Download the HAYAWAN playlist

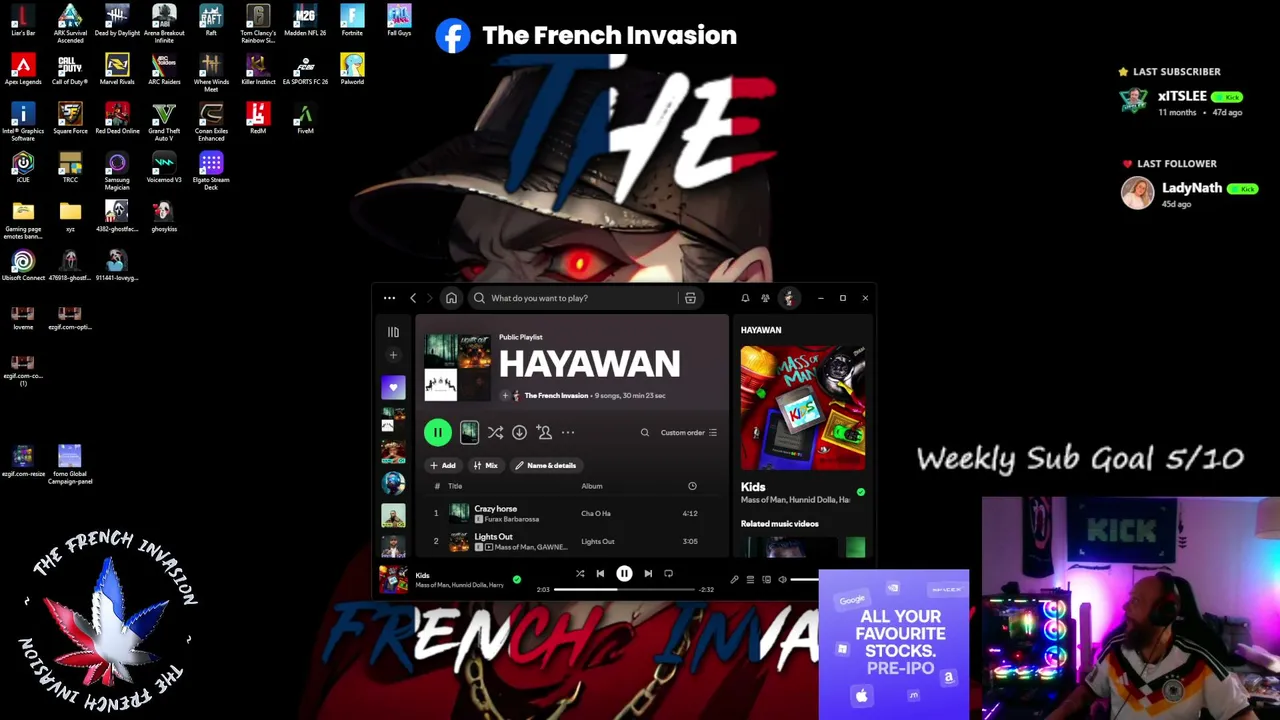519,432
